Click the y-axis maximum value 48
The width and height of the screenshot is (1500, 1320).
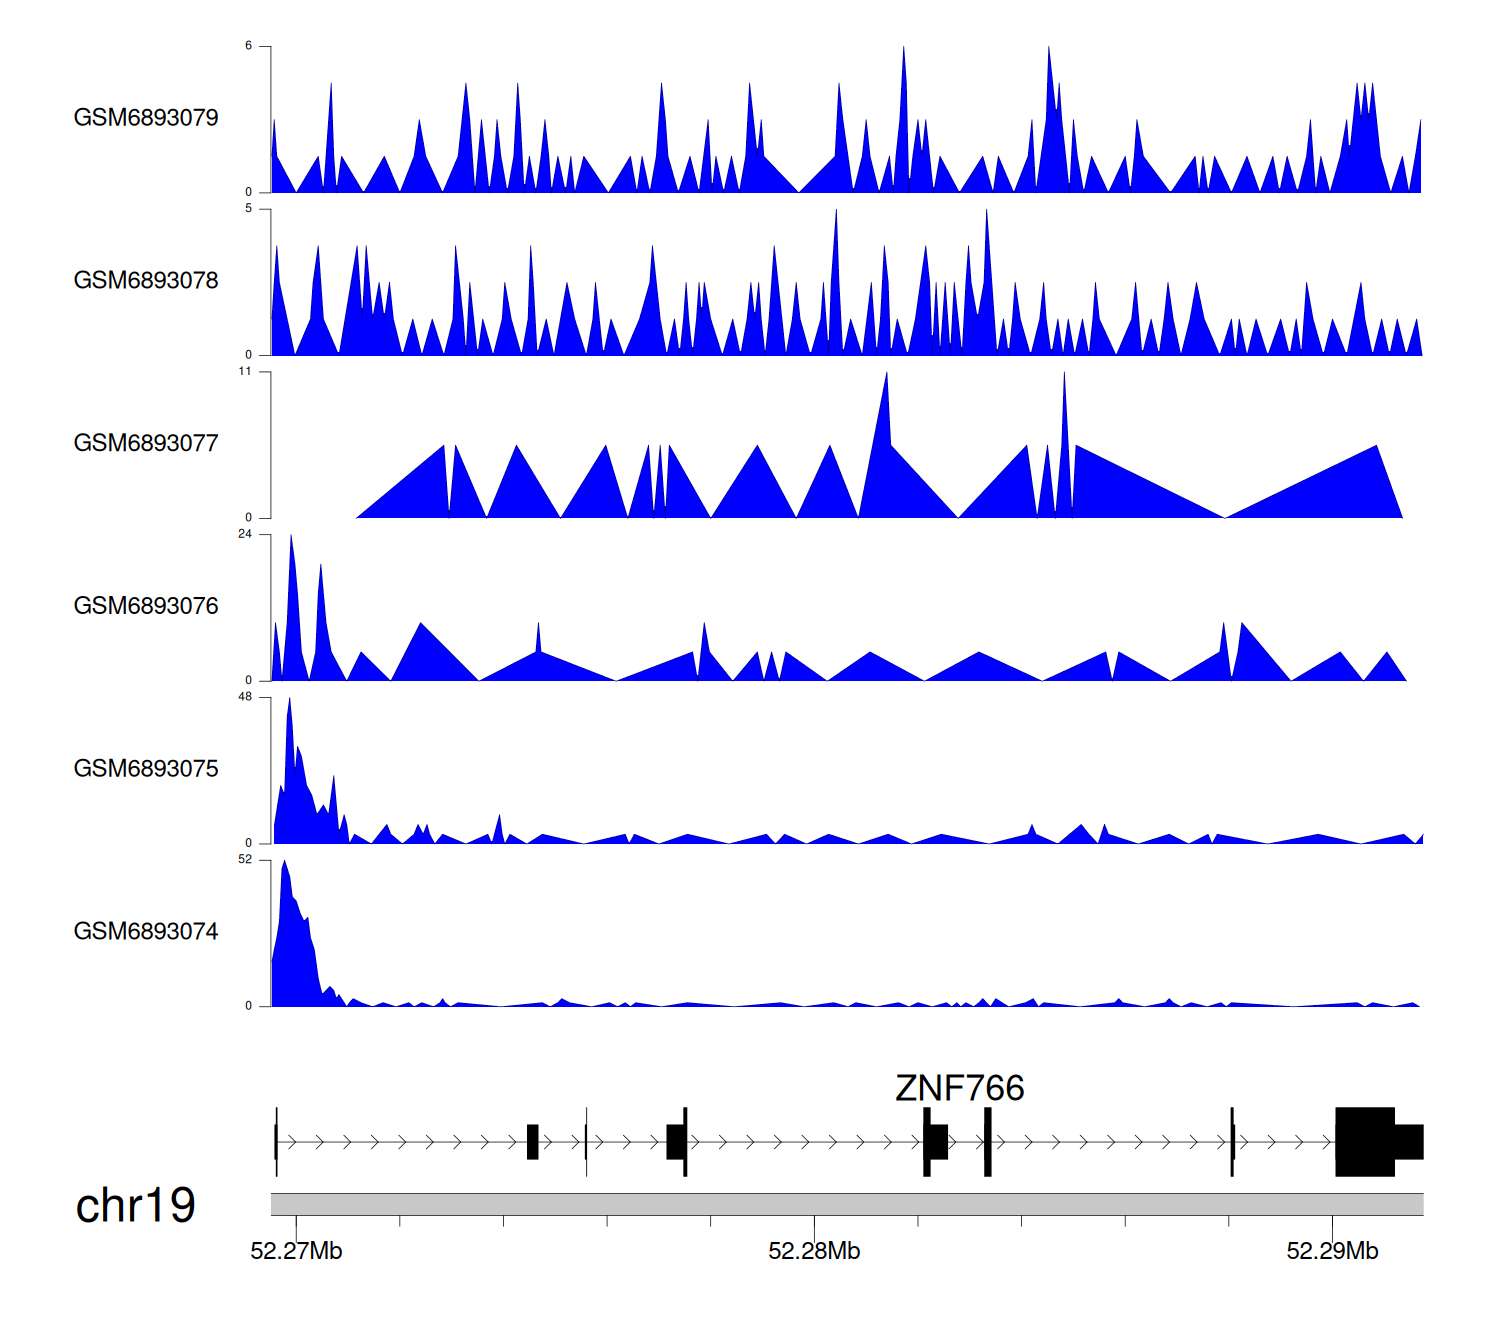coord(245,697)
